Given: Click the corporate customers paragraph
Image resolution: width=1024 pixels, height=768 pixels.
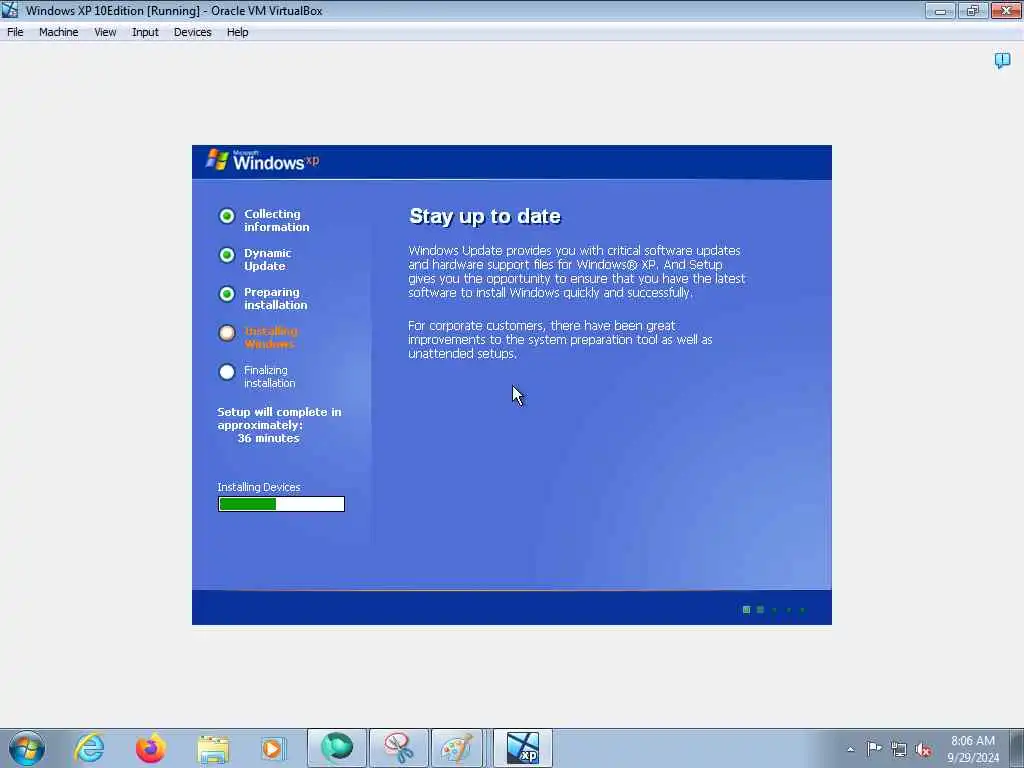Looking at the screenshot, I should click(560, 340).
